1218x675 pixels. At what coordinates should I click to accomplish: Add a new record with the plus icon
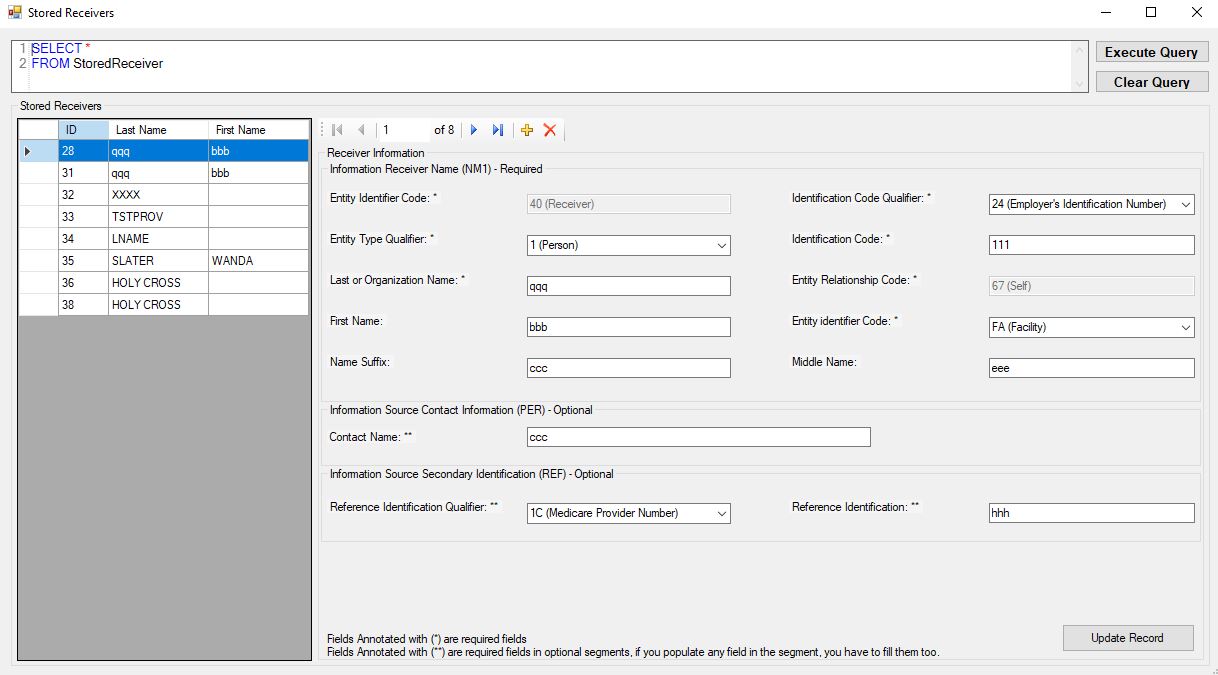tap(527, 130)
